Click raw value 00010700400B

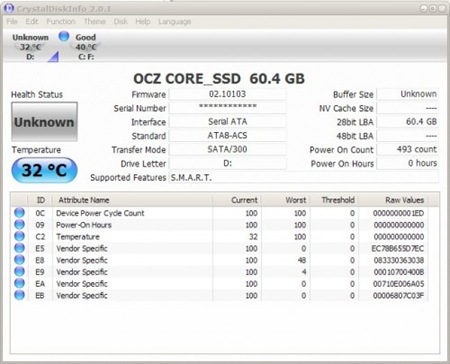(399, 272)
